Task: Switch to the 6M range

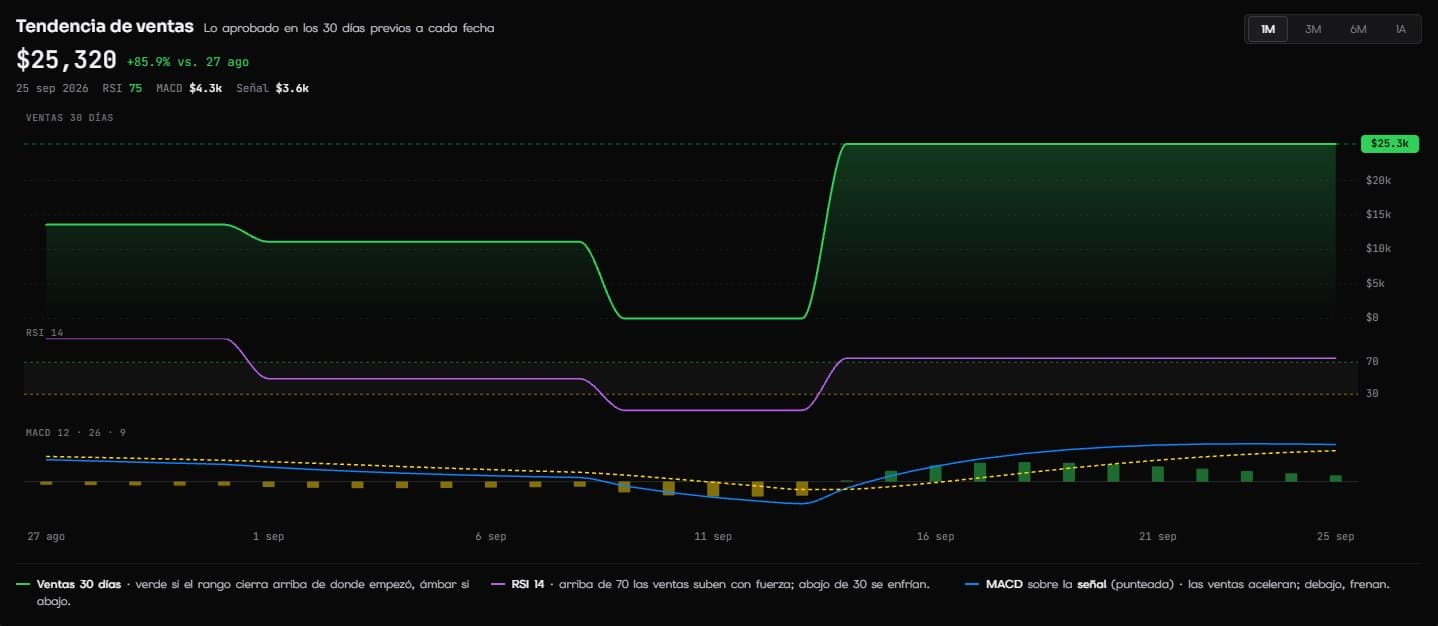Action: 1358,29
